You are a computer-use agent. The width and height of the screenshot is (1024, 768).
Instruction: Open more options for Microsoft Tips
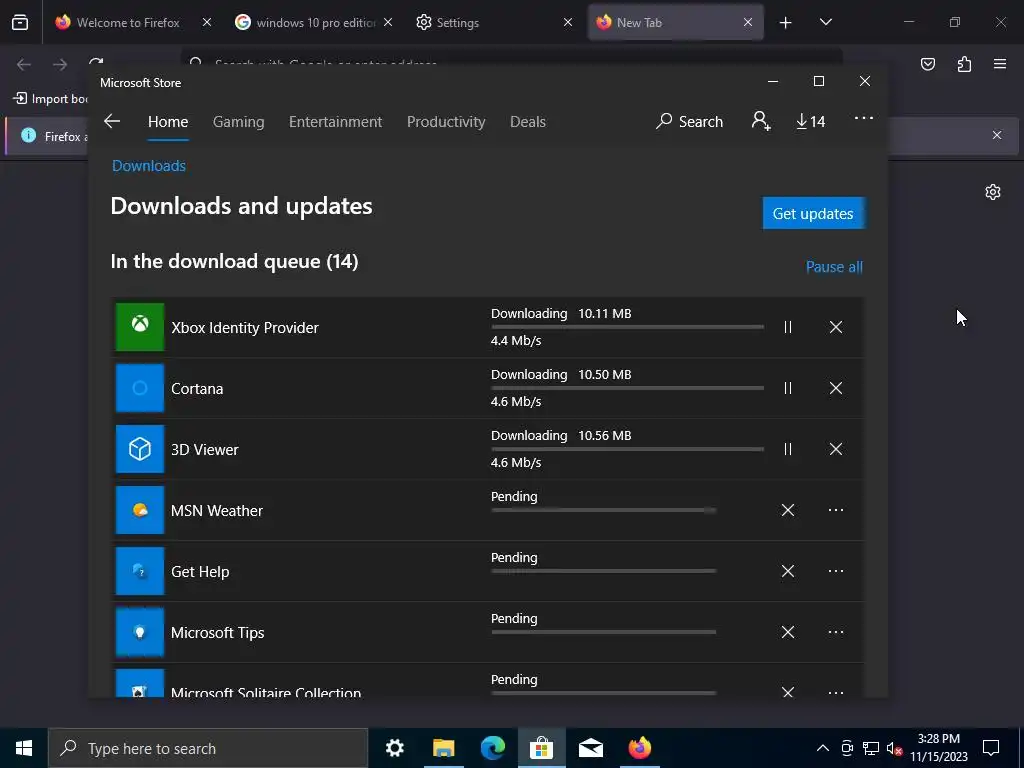click(835, 632)
